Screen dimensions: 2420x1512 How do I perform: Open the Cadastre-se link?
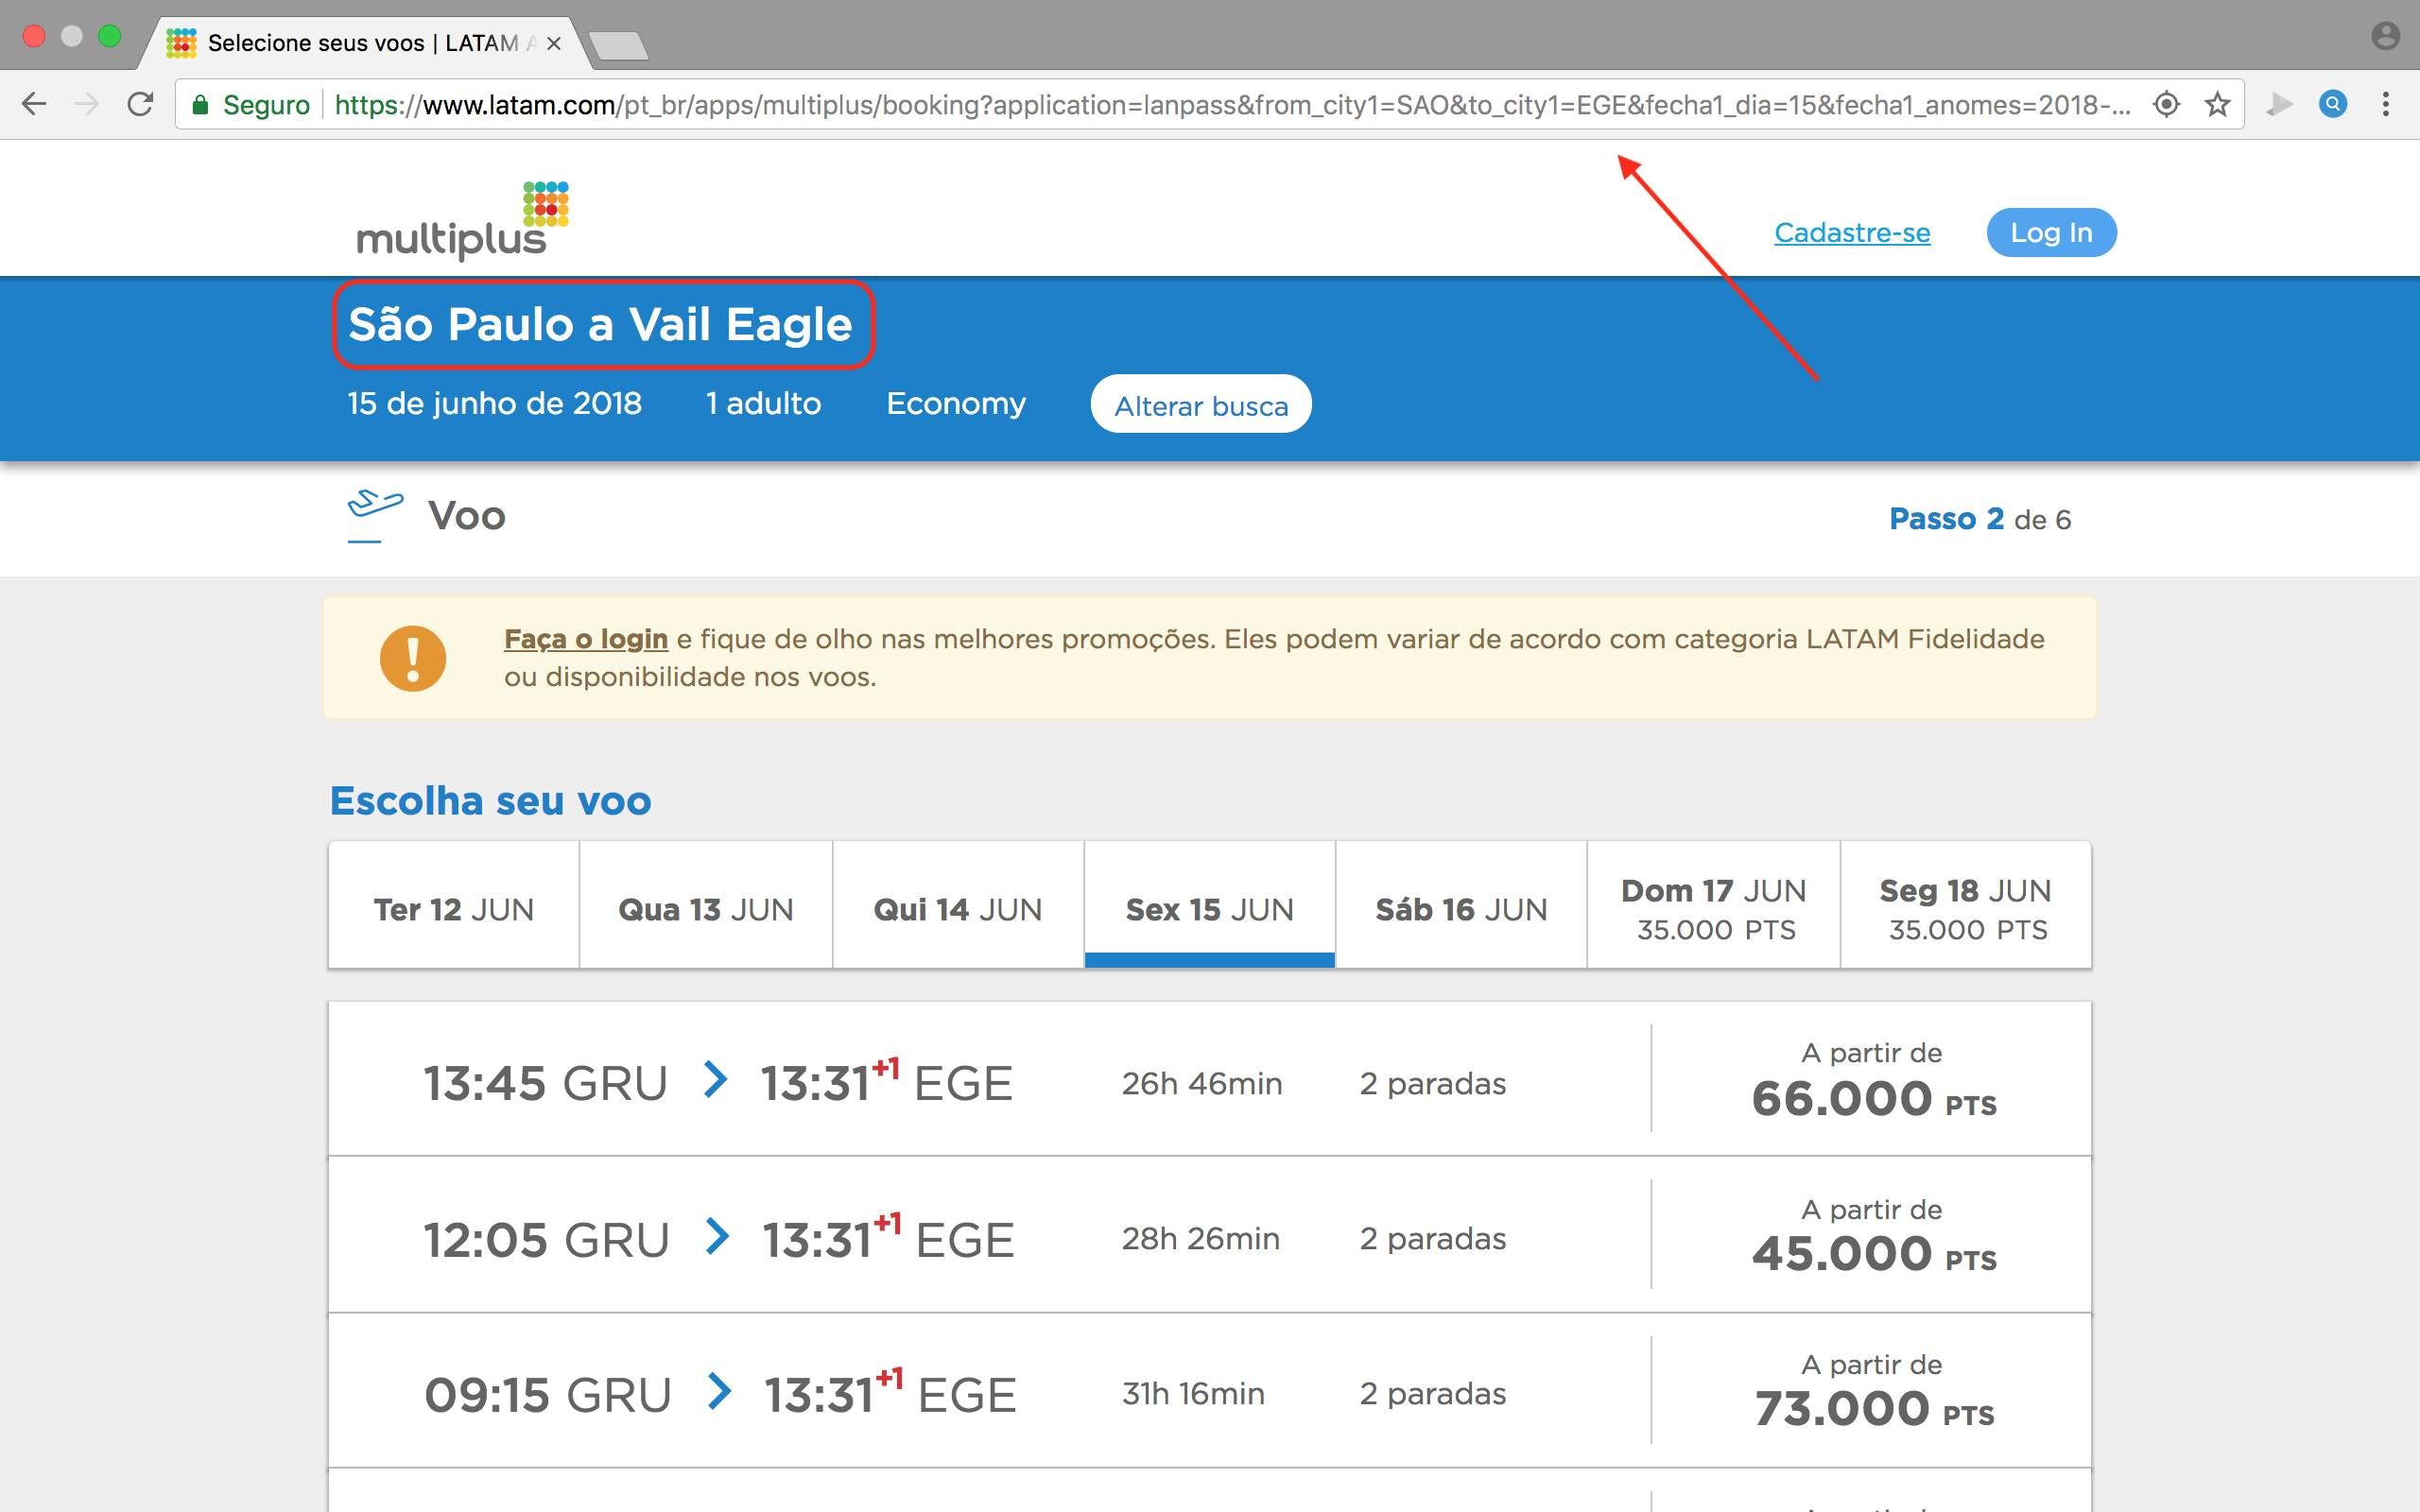[x=1852, y=232]
